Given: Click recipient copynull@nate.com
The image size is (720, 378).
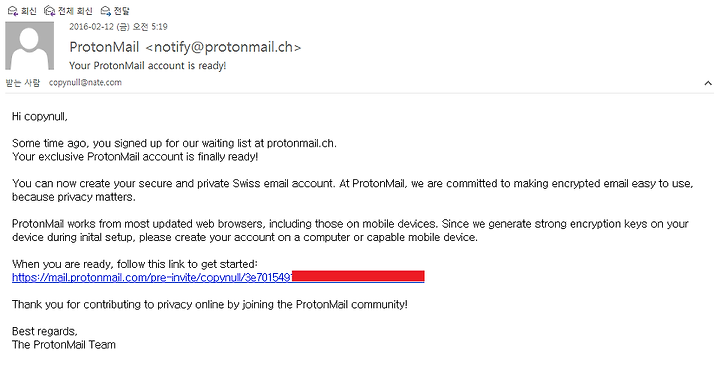Looking at the screenshot, I should coord(85,83).
